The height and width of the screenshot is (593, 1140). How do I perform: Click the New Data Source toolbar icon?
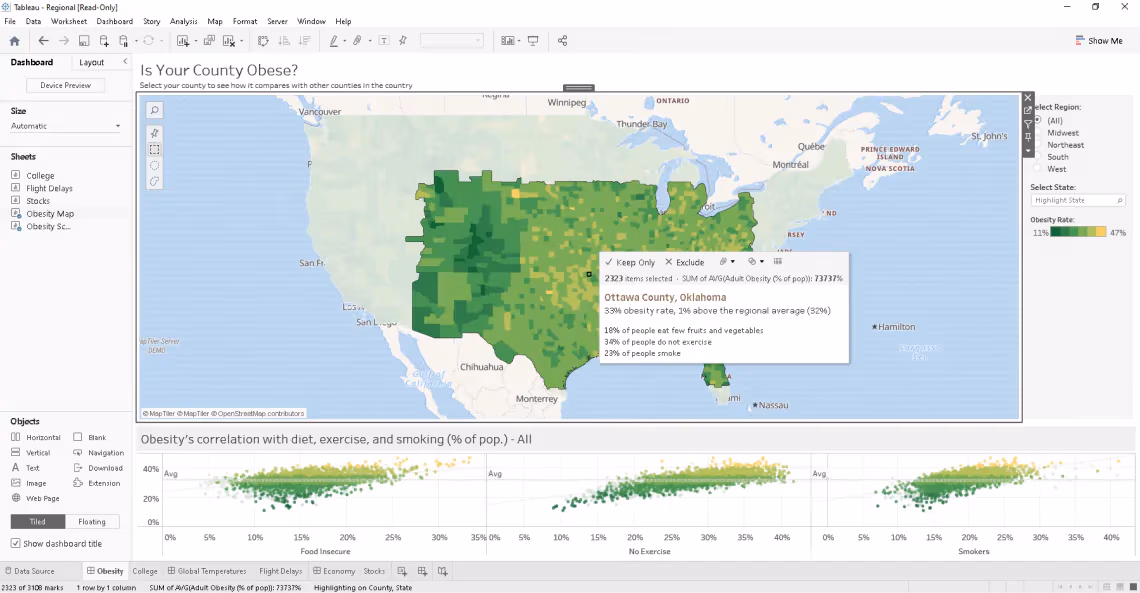point(104,41)
